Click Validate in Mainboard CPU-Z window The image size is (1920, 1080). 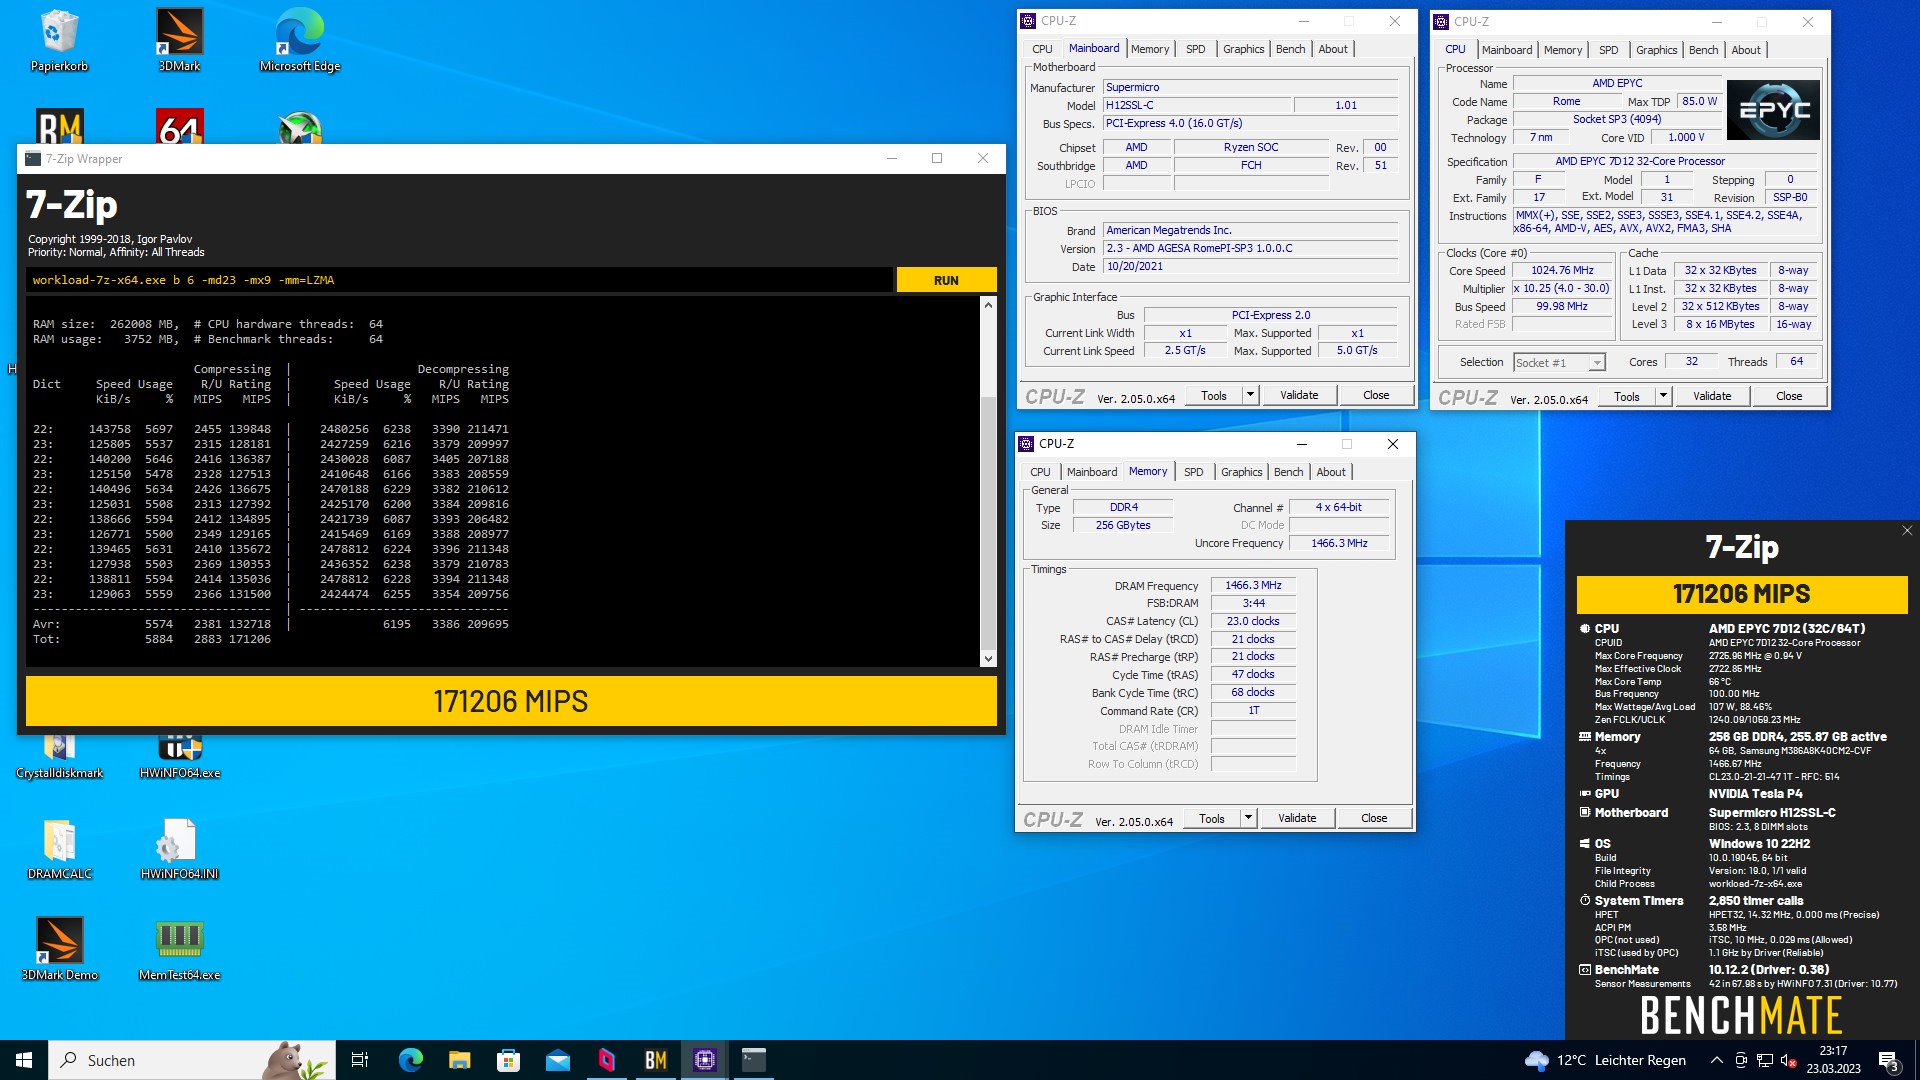point(1299,395)
